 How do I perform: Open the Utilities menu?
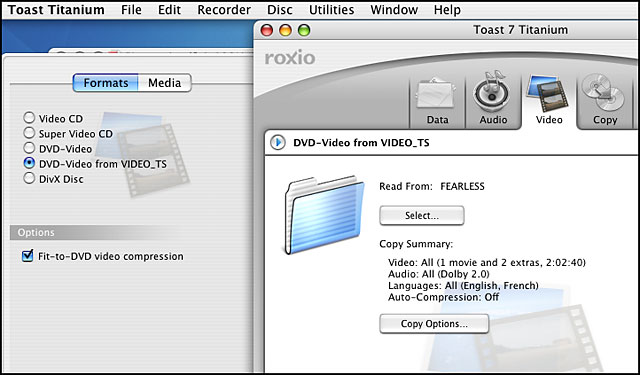coord(331,10)
